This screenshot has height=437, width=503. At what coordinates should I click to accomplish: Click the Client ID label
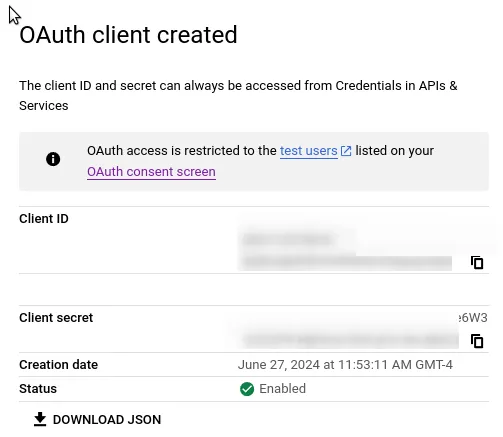44,219
